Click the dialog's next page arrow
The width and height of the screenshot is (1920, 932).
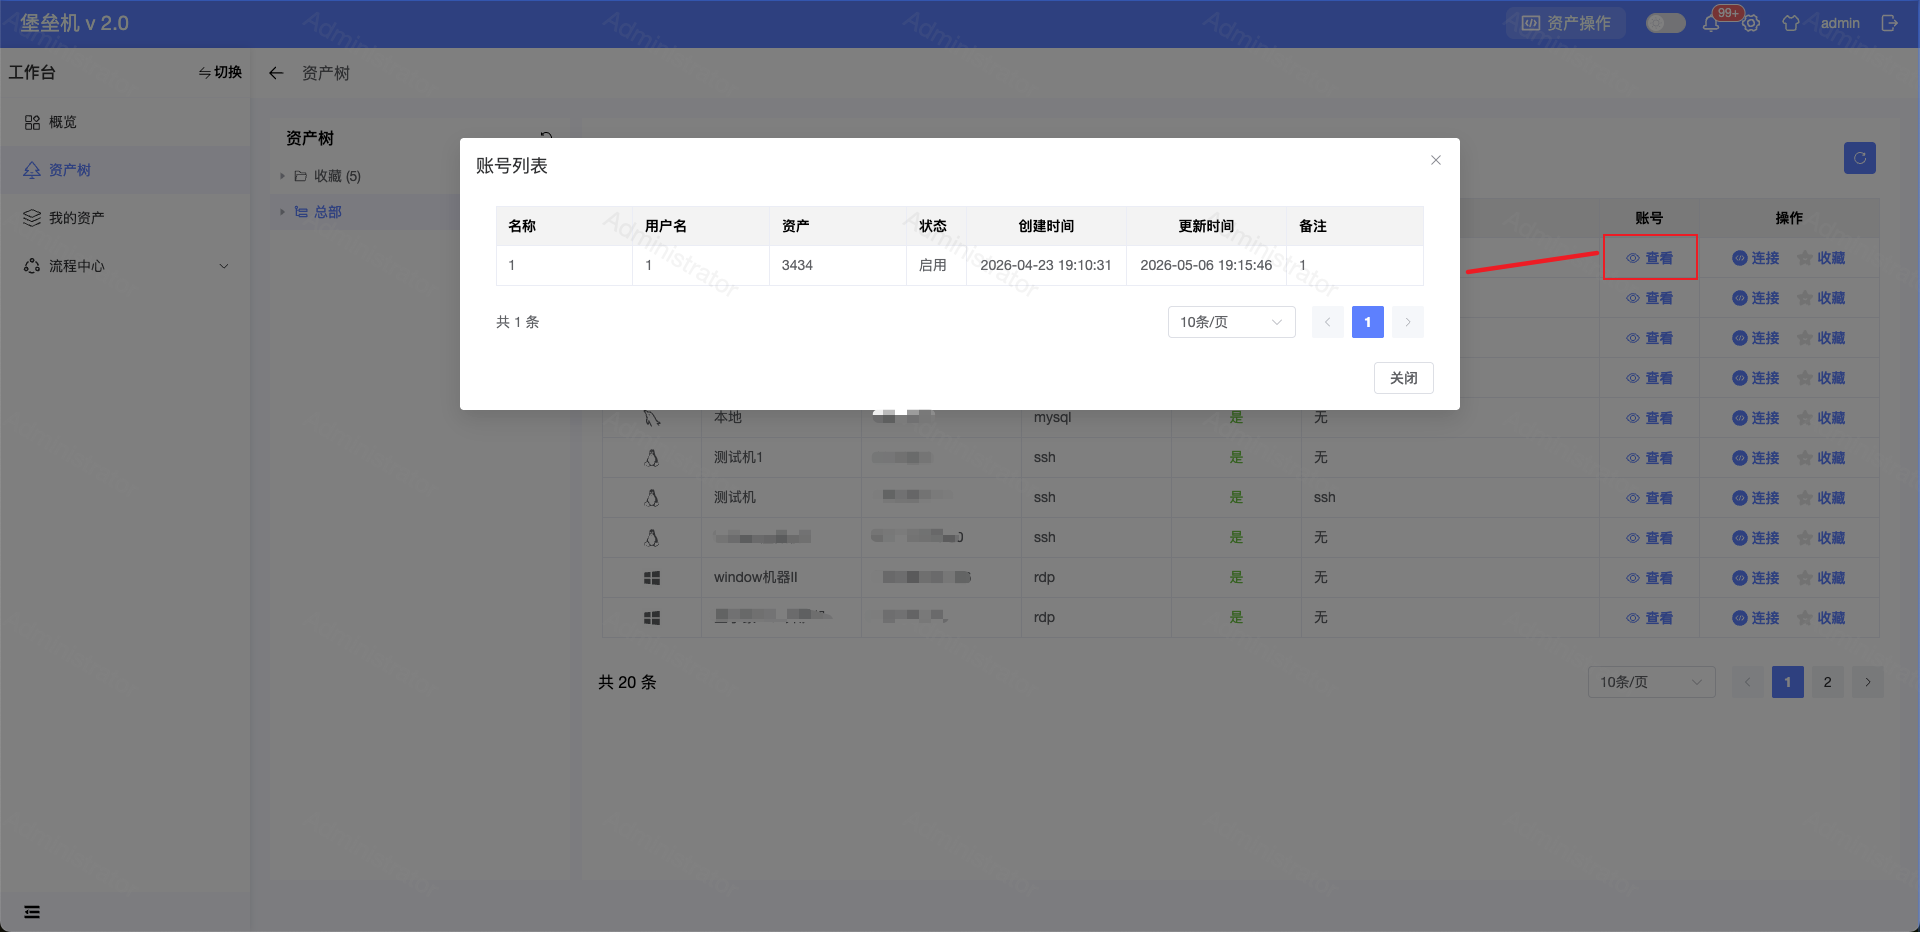(1408, 322)
